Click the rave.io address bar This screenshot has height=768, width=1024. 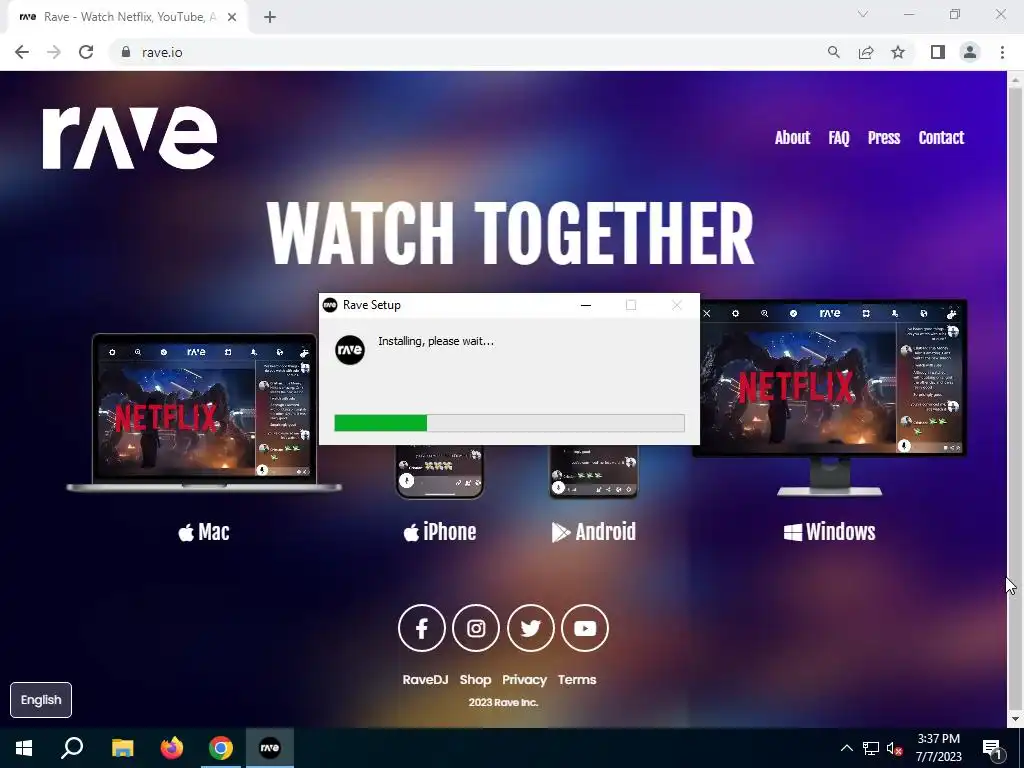click(x=464, y=52)
